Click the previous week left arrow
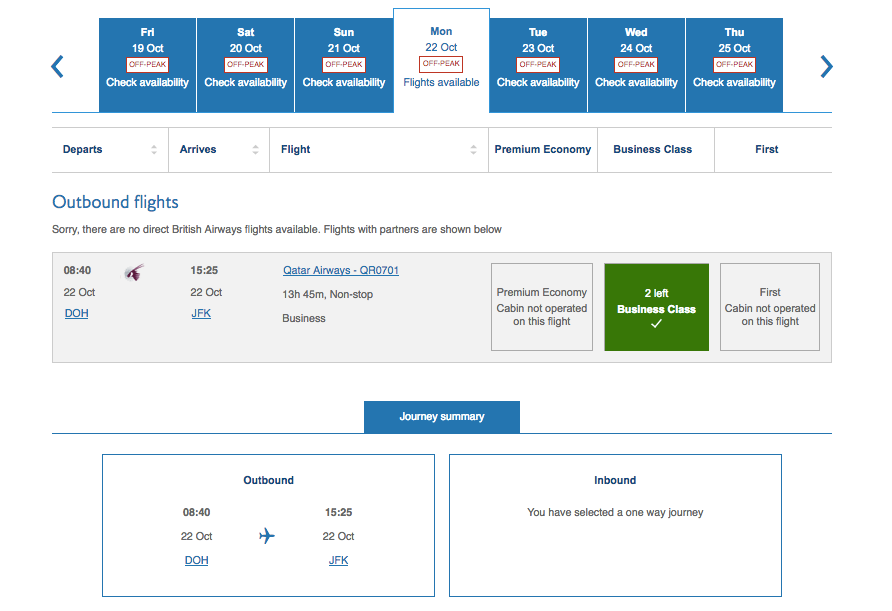 [58, 67]
